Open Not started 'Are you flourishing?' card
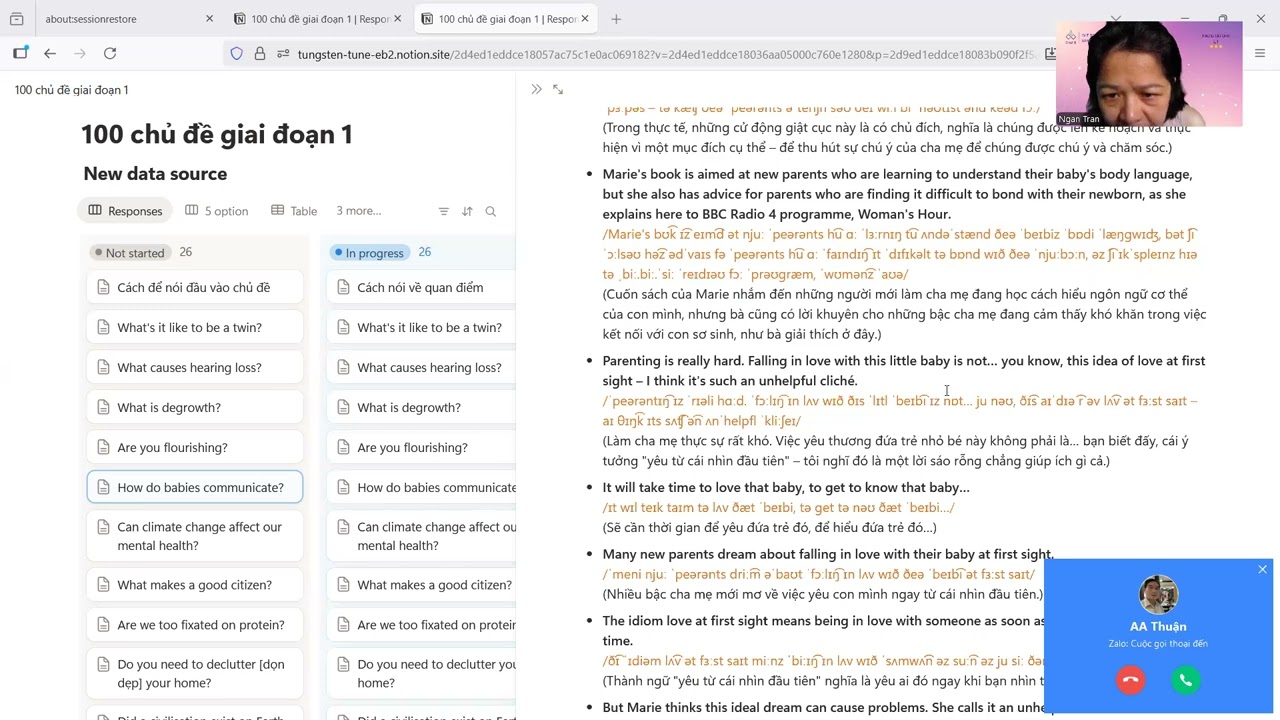The height and width of the screenshot is (720, 1280). coord(195,448)
